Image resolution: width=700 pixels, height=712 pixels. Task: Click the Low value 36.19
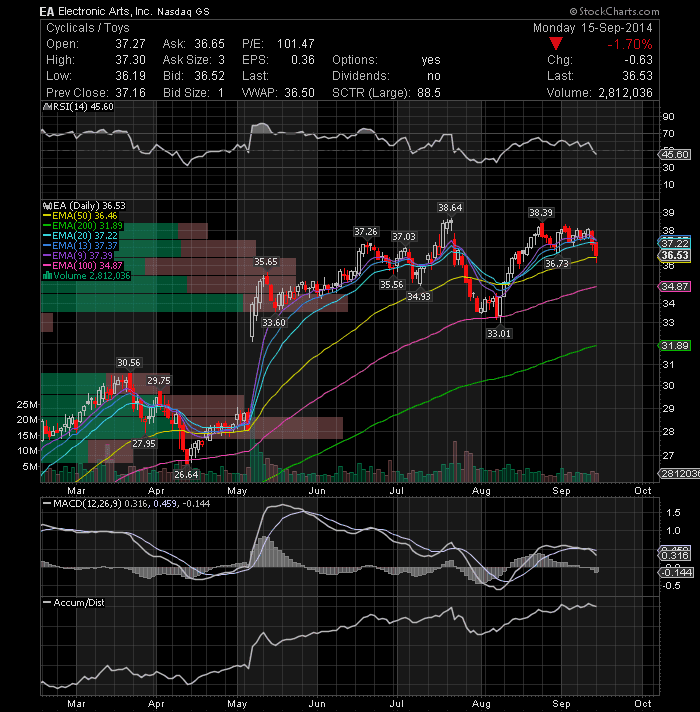(x=130, y=75)
